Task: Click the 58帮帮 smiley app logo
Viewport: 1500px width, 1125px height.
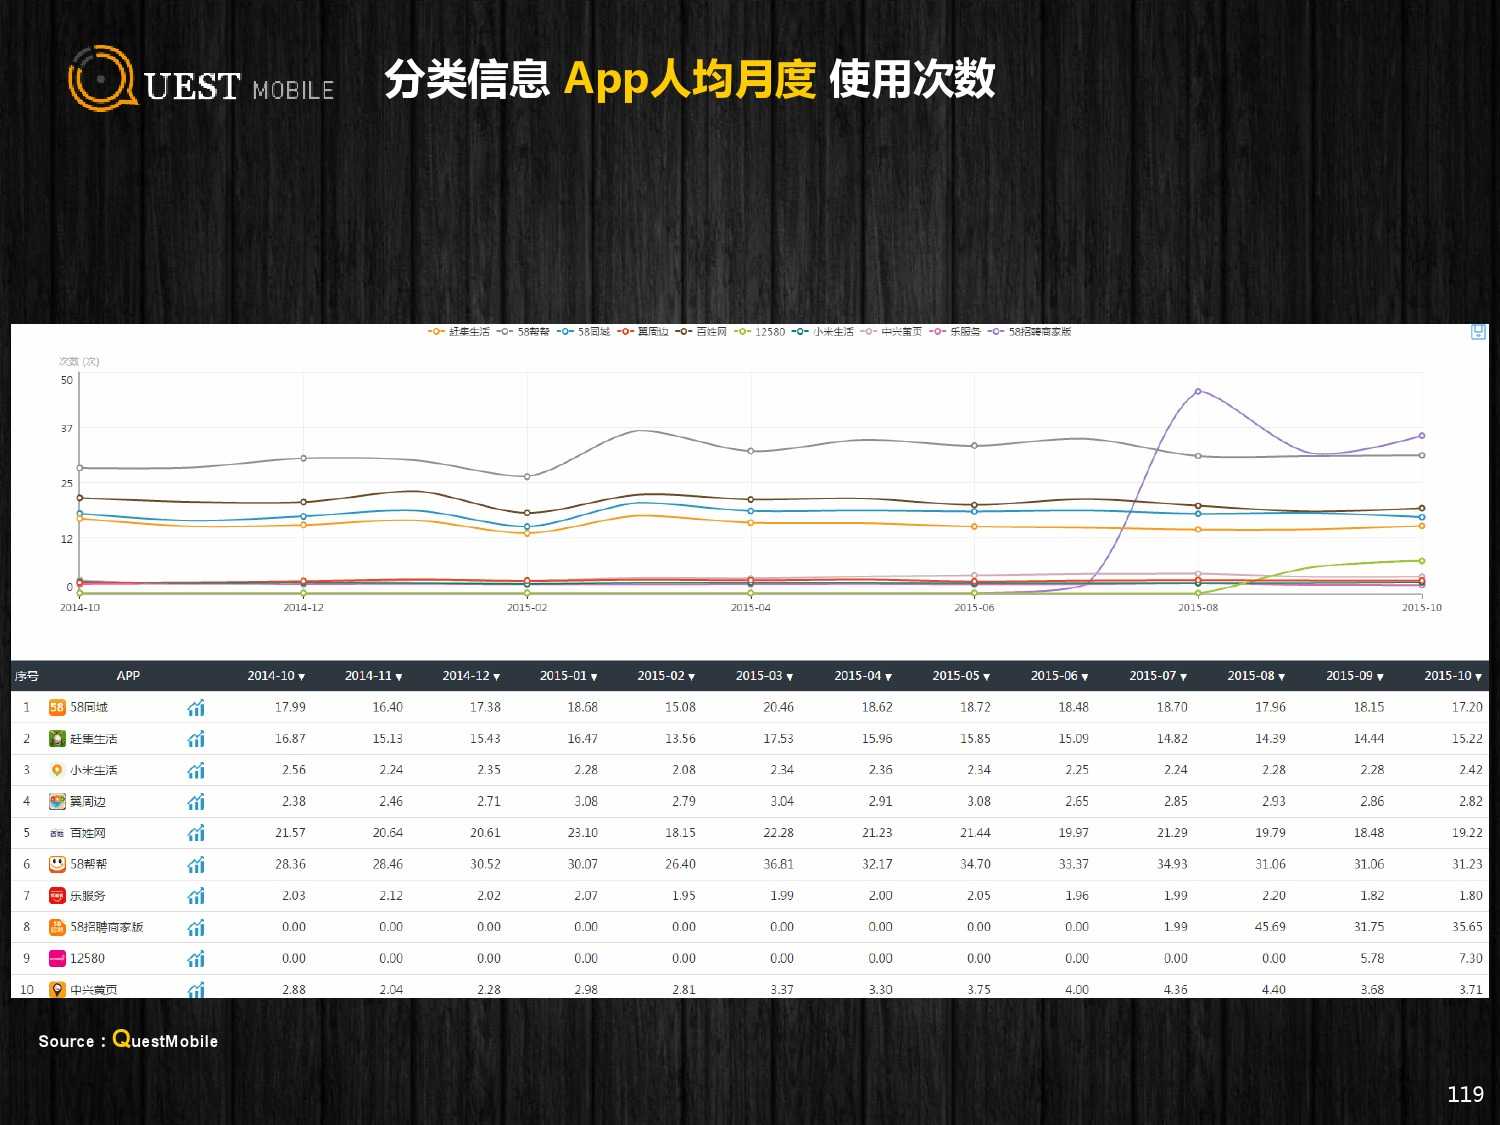Action: (57, 864)
